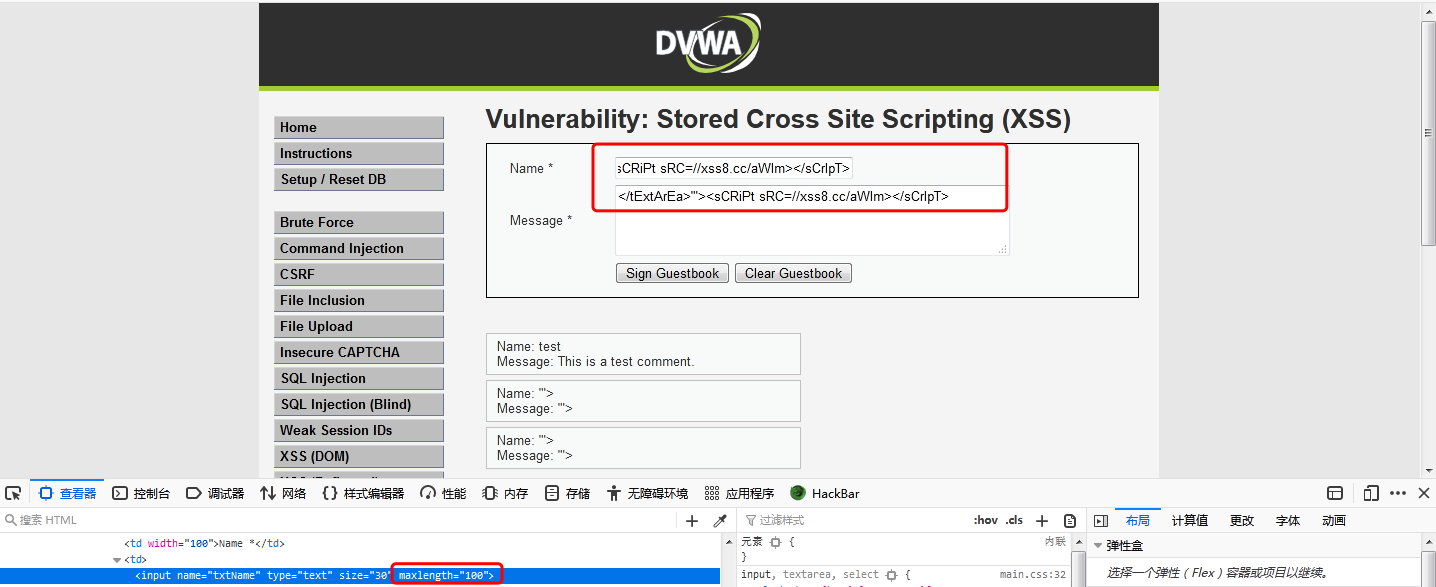Open the 调试器 Debugger tab
The height and width of the screenshot is (587, 1436).
coord(215,493)
